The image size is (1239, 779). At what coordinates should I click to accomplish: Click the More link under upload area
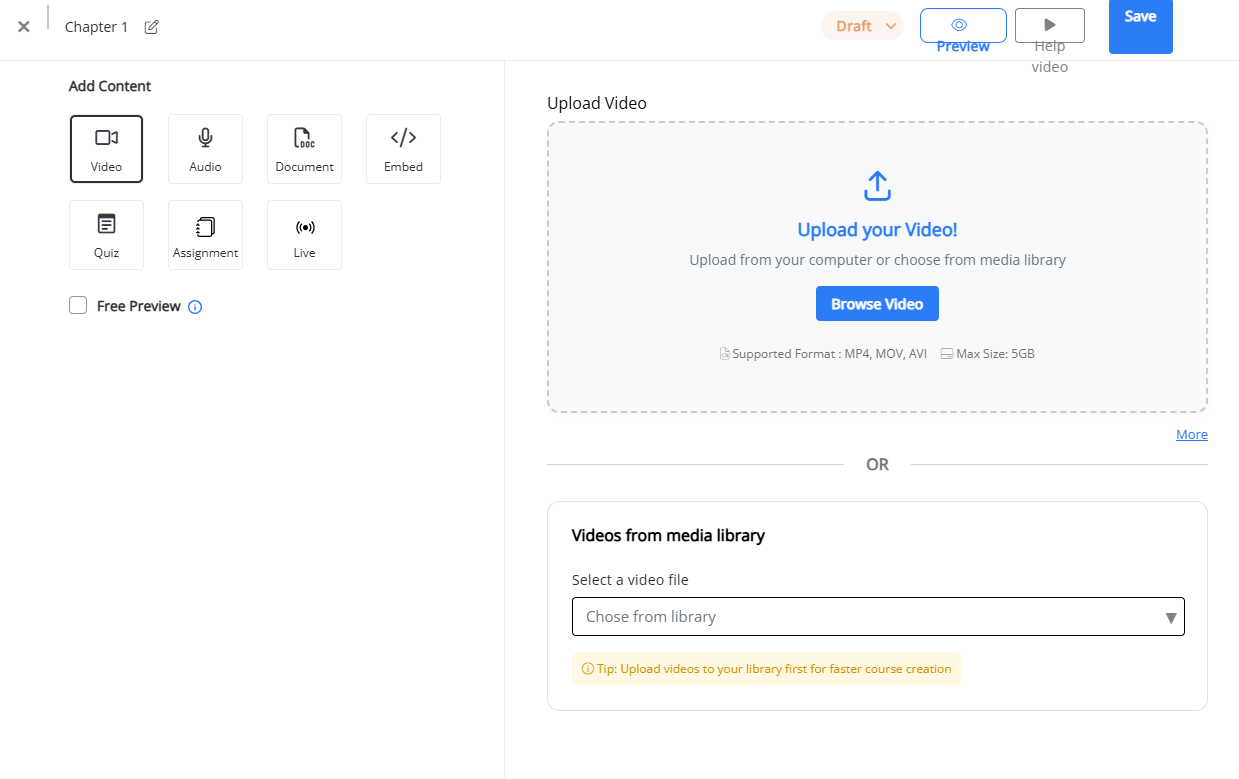[x=1191, y=435]
